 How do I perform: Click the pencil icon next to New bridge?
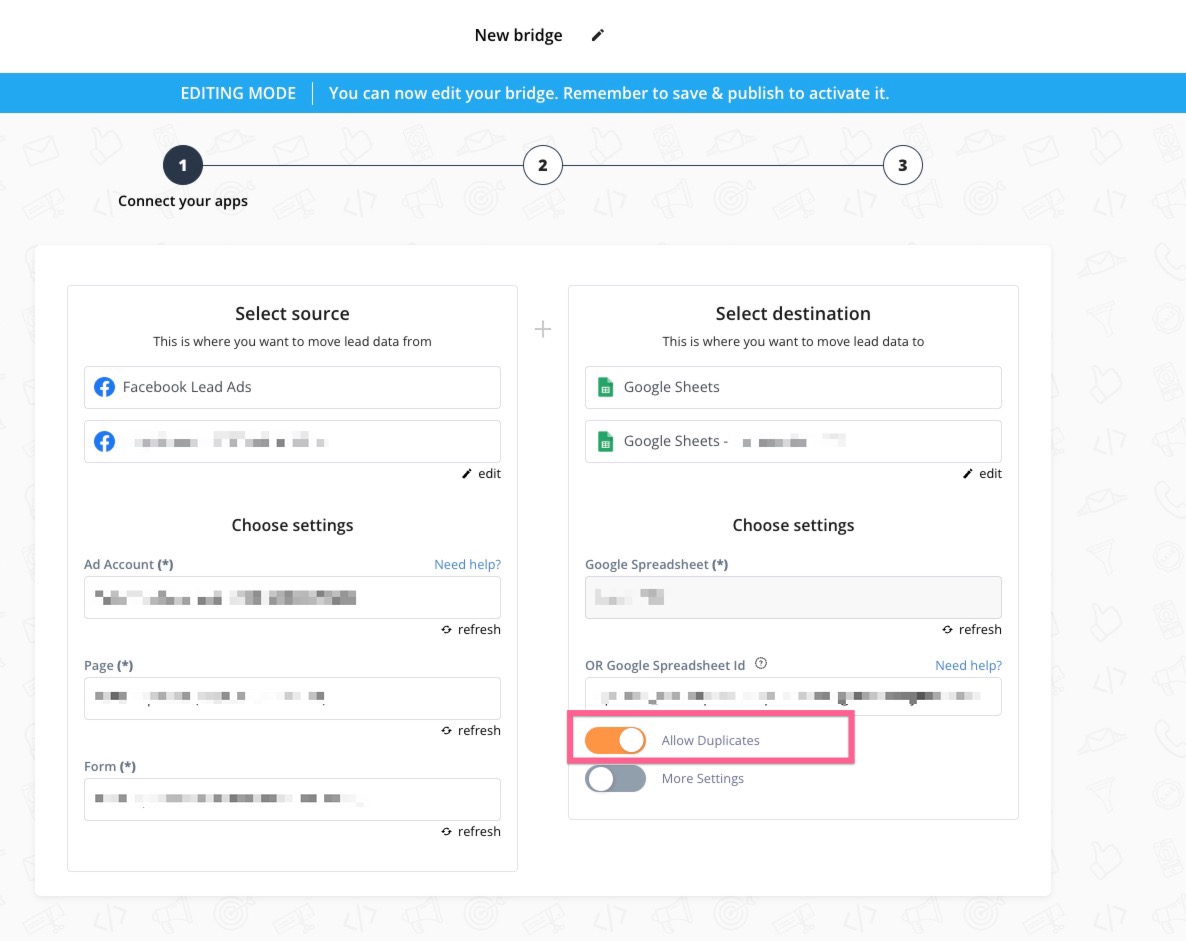click(x=598, y=35)
